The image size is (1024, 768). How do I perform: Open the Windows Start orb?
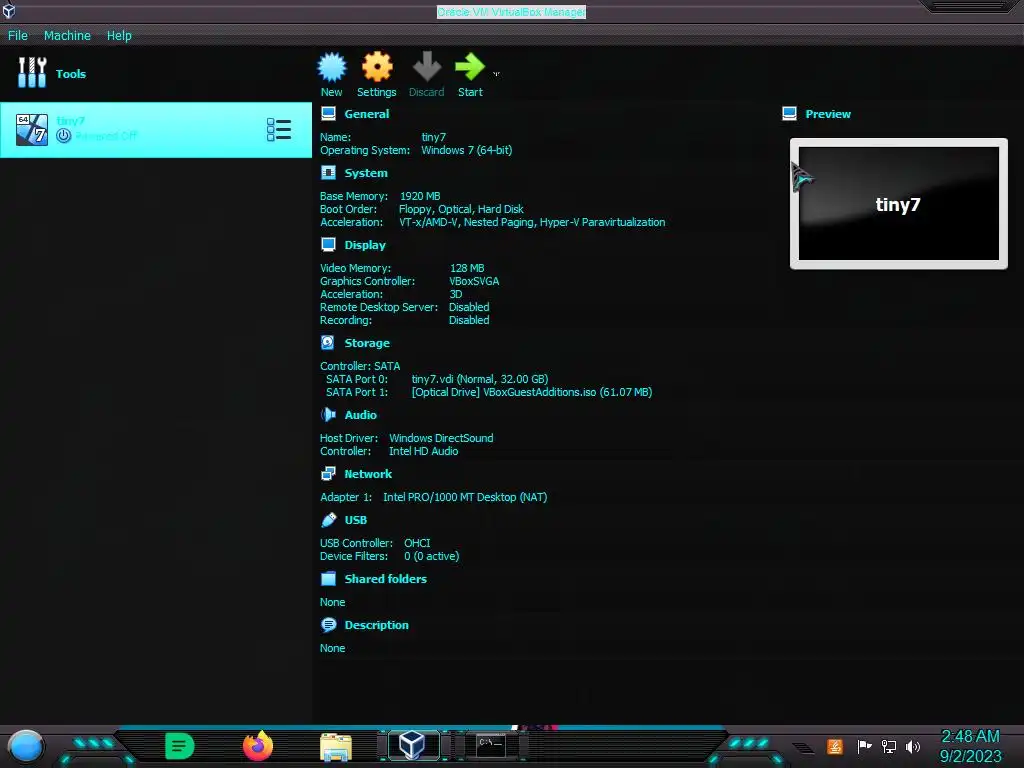click(x=26, y=746)
